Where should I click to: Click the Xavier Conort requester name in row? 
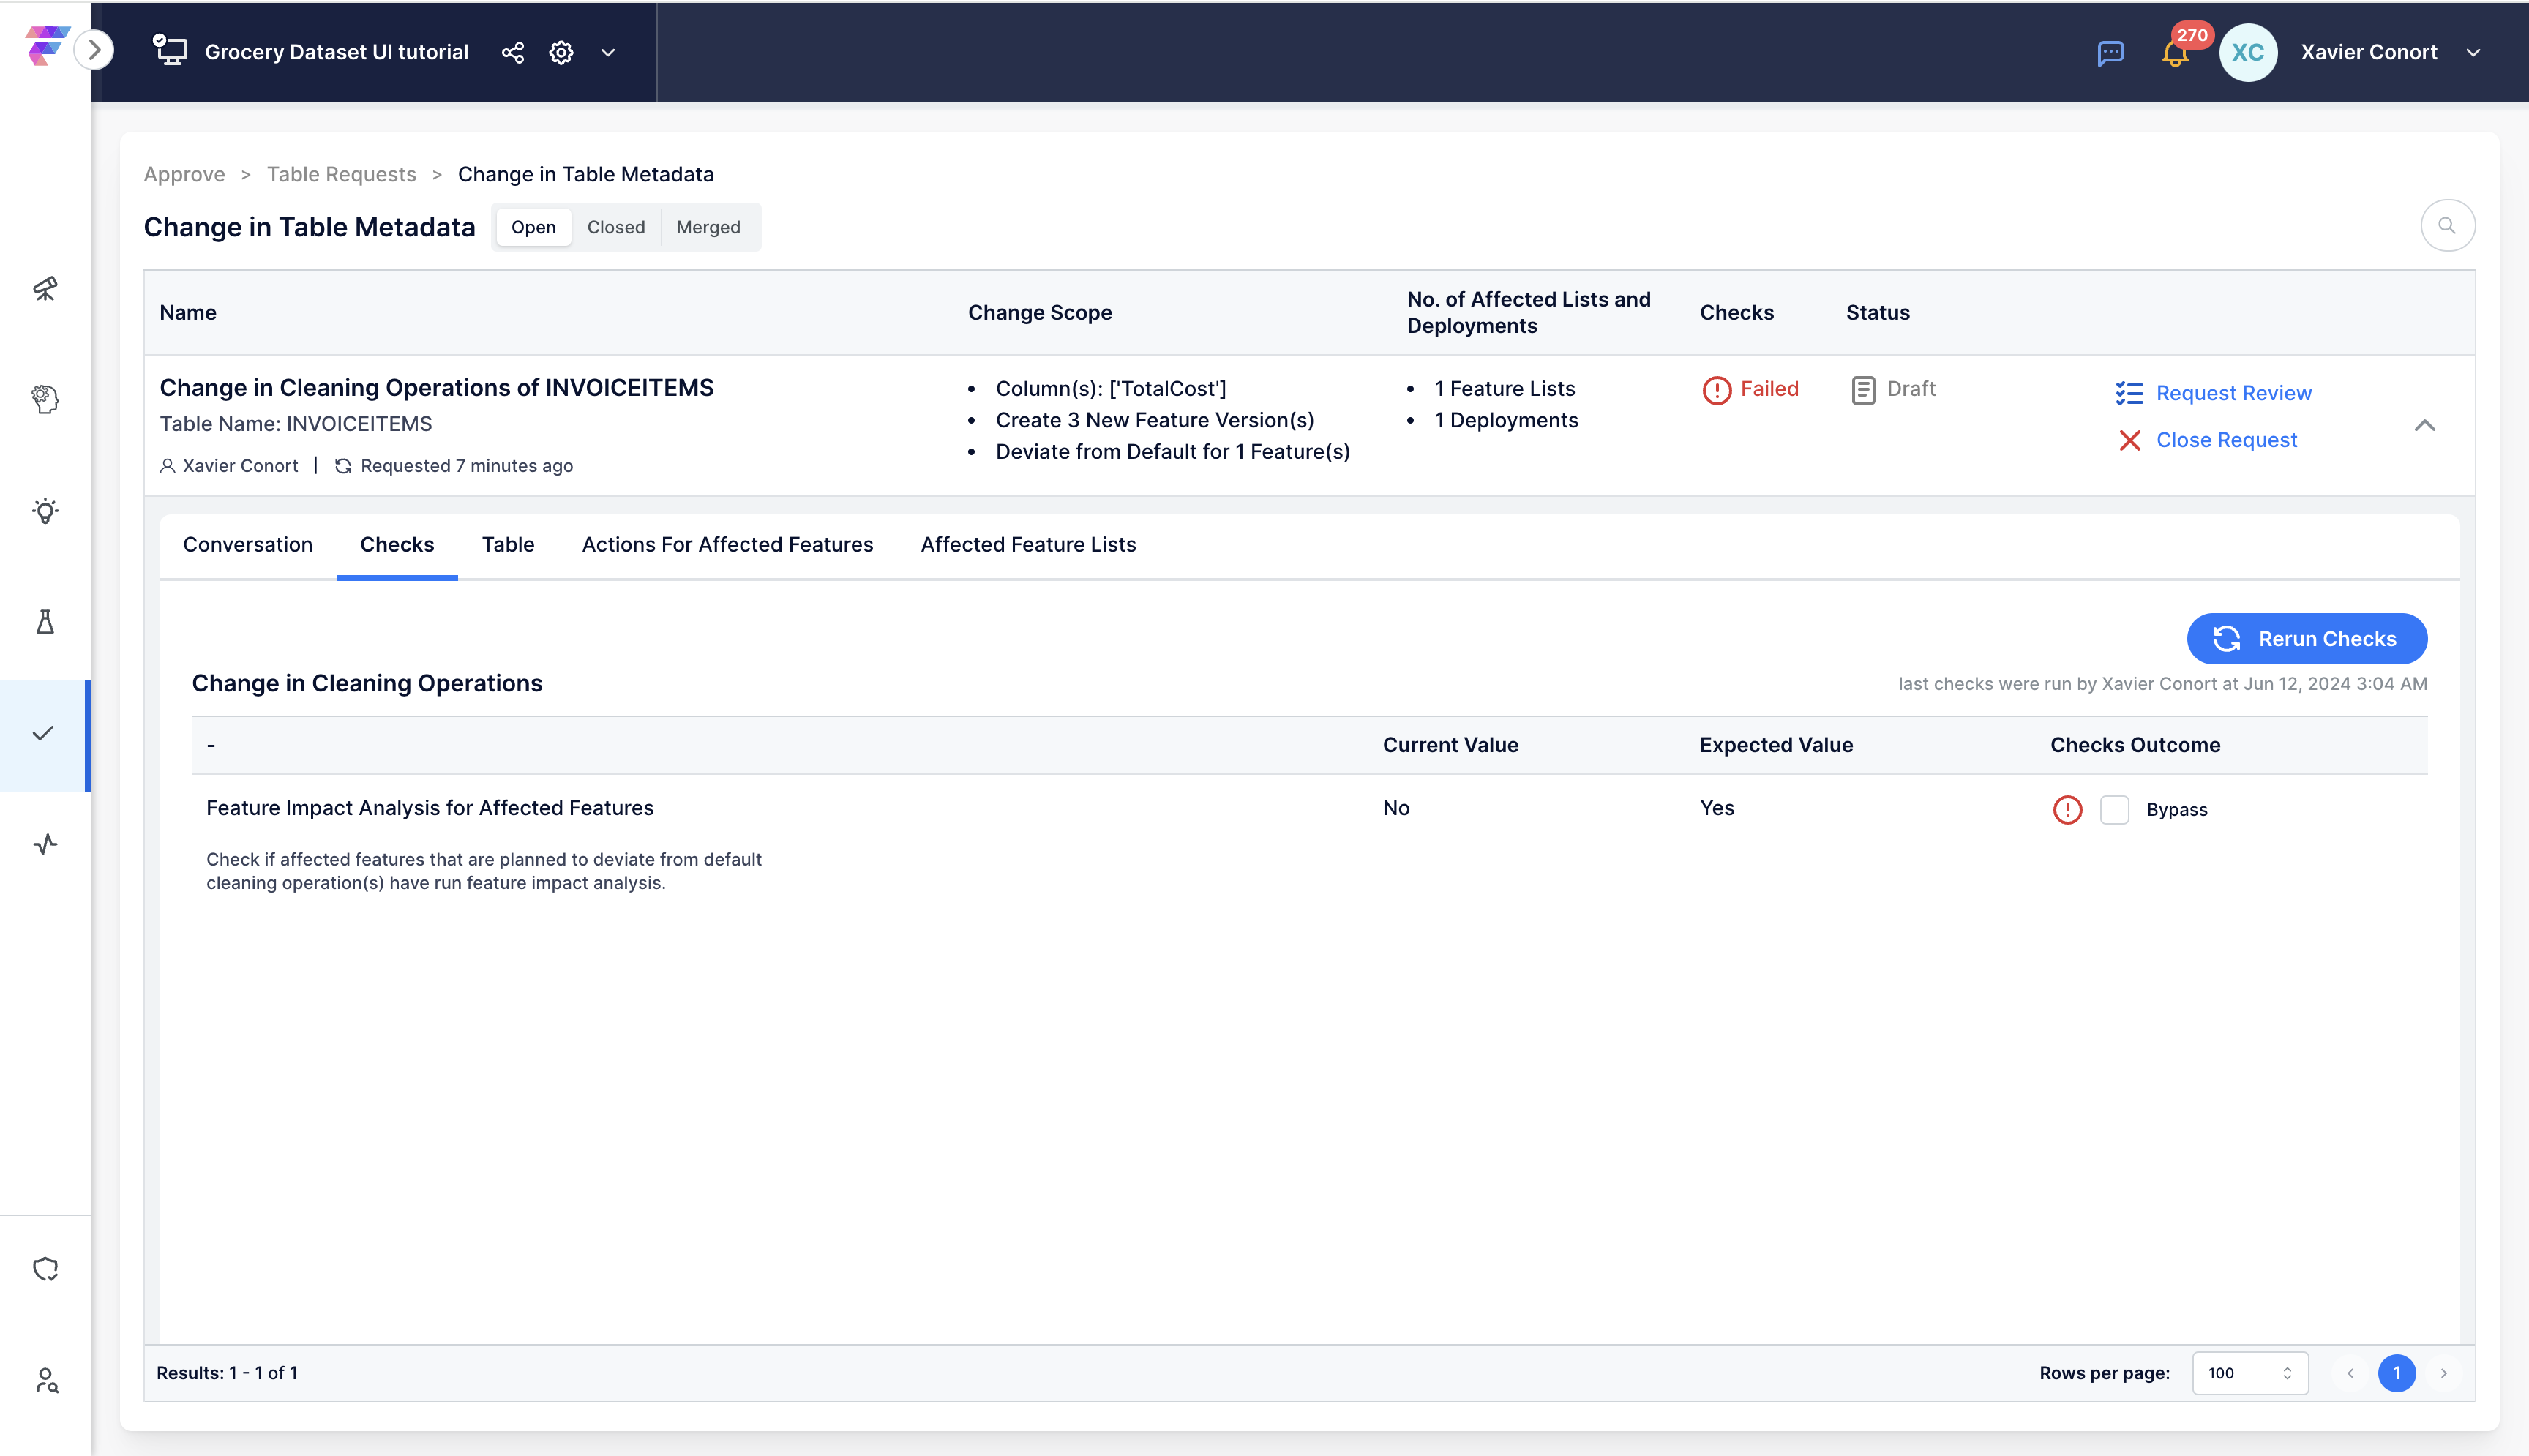click(240, 466)
